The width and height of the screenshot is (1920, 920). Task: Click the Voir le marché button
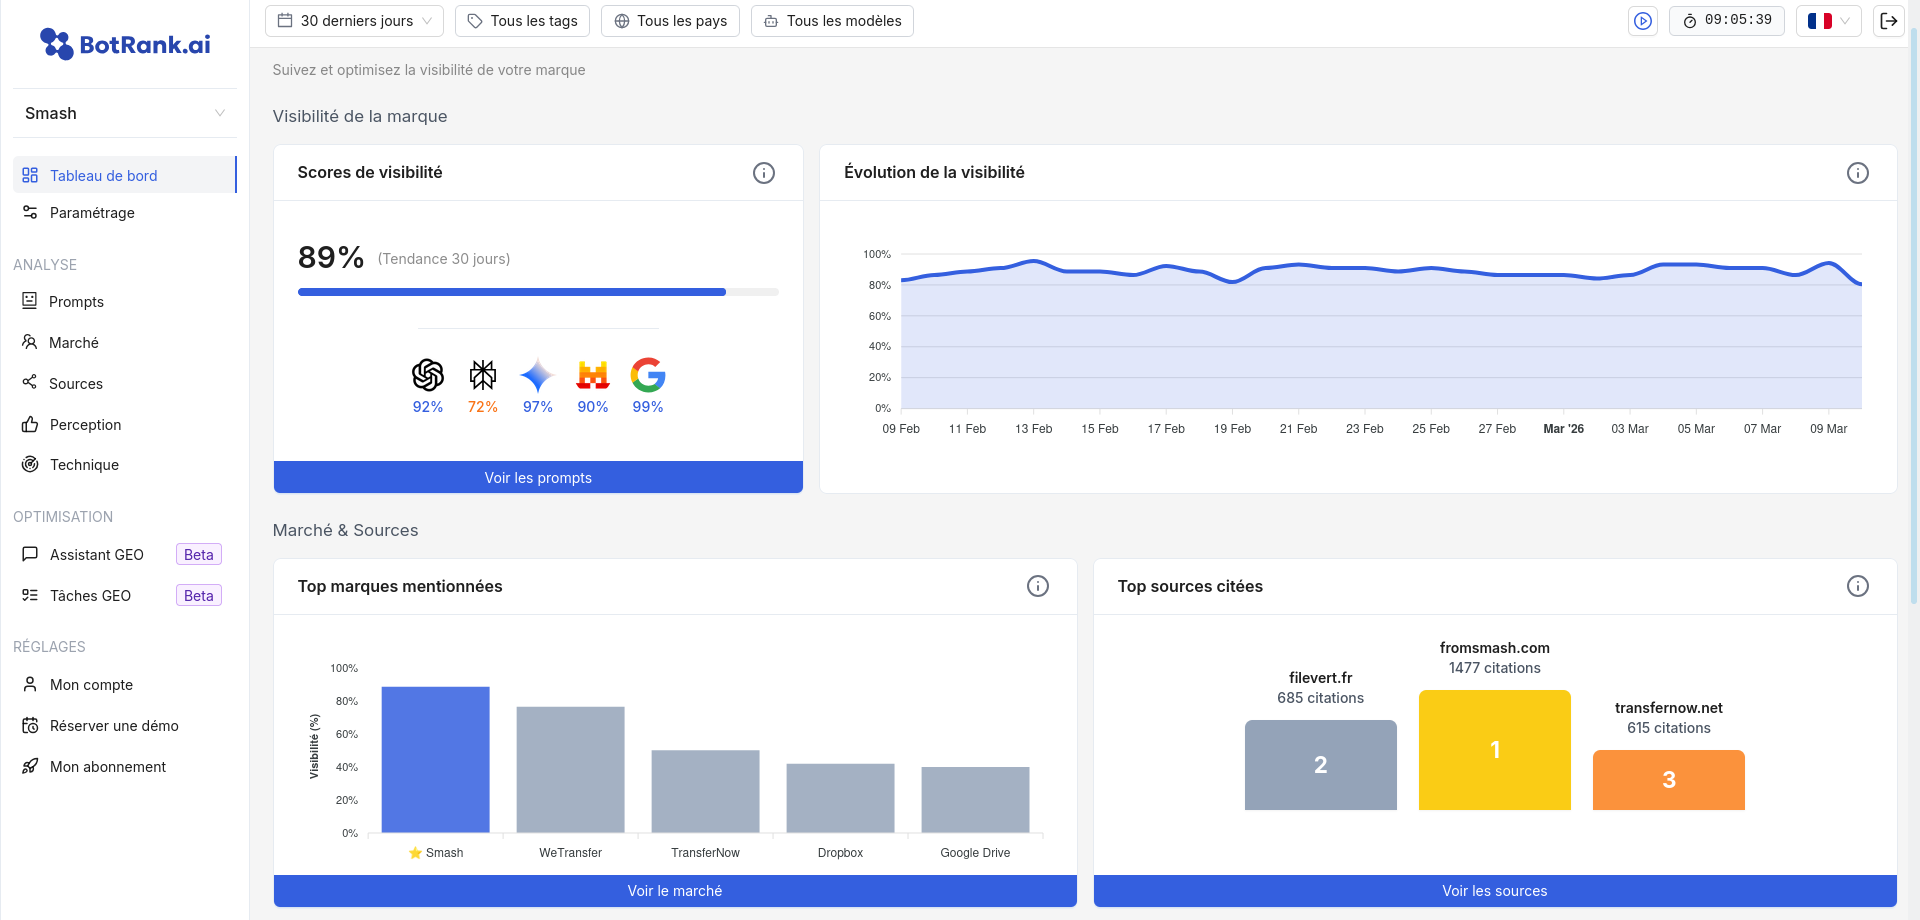tap(675, 891)
